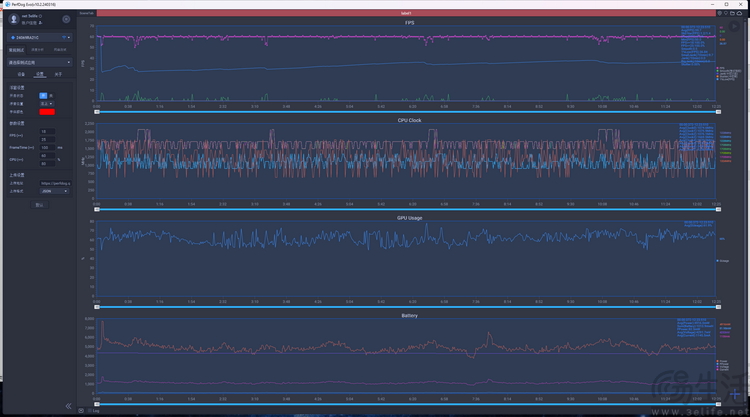Click the blue plus button at bottom right
This screenshot has height=417, width=750.
coord(737,396)
